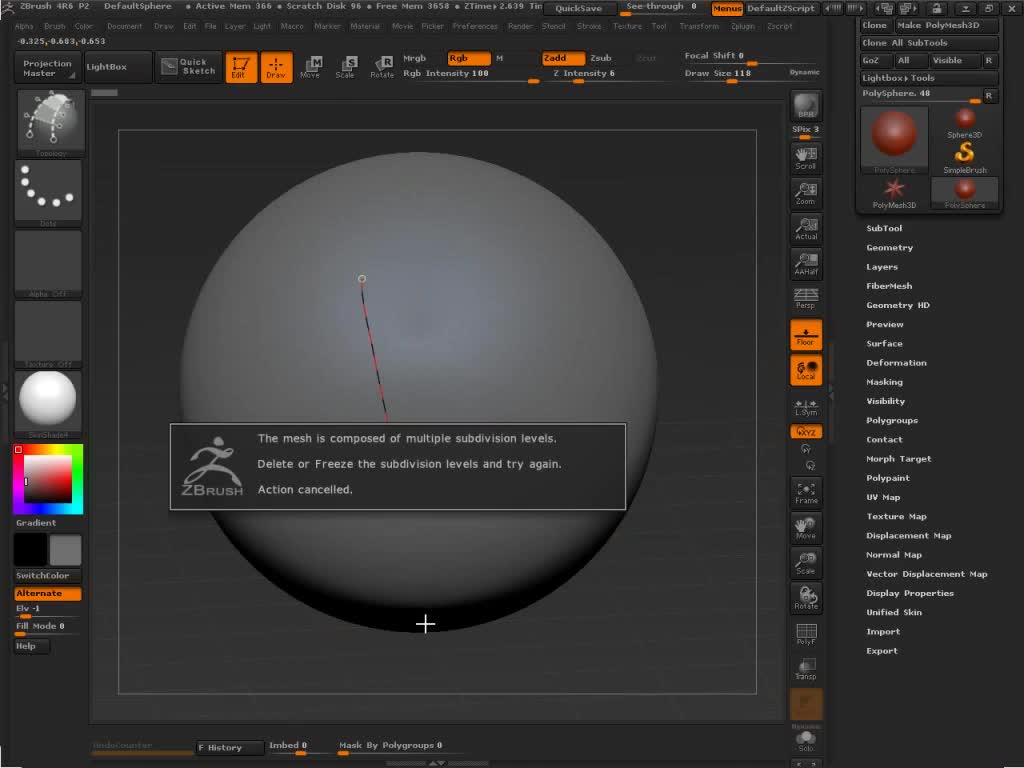
Task: Click the Actual size icon
Action: [806, 229]
